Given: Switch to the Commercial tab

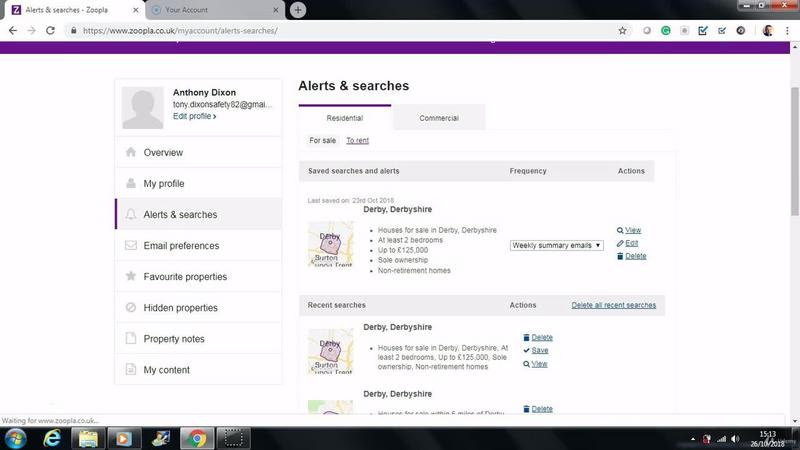Looking at the screenshot, I should pyautogui.click(x=439, y=118).
